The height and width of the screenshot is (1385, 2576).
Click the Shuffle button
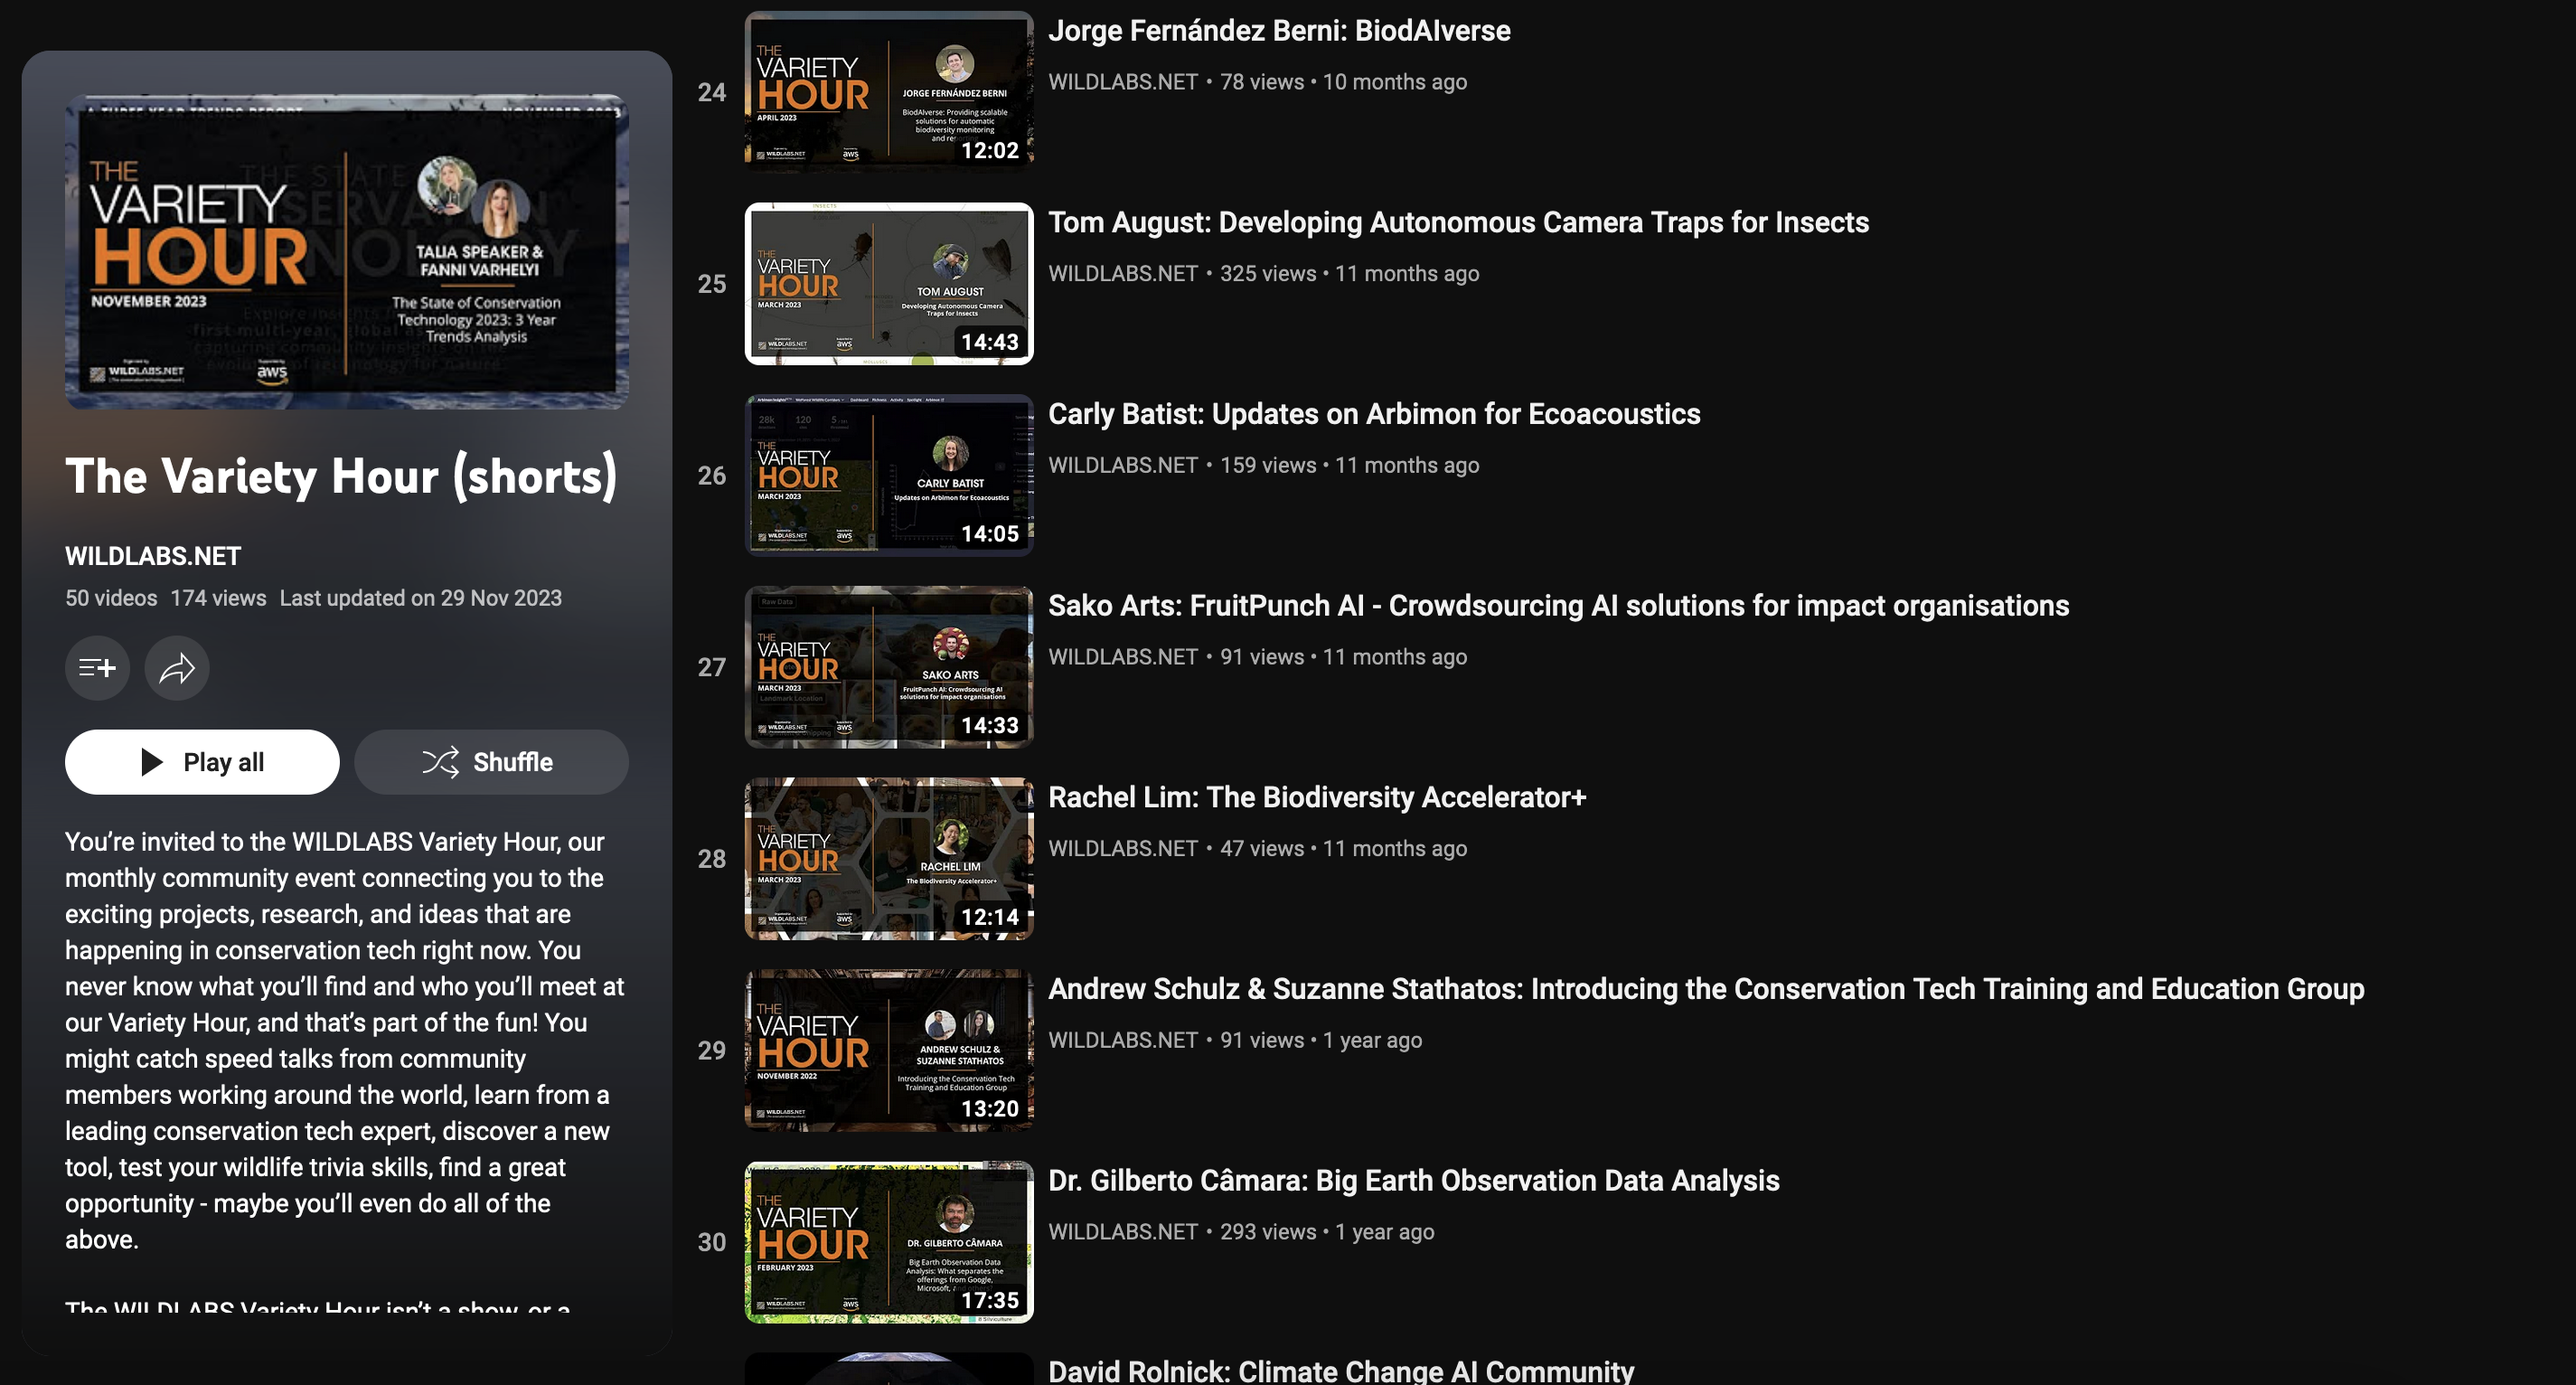click(x=491, y=762)
